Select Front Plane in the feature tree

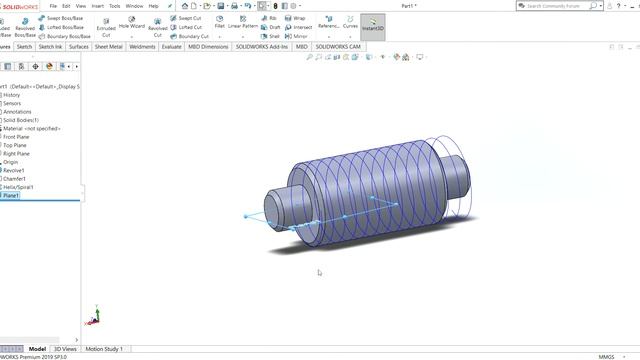pyautogui.click(x=16, y=137)
